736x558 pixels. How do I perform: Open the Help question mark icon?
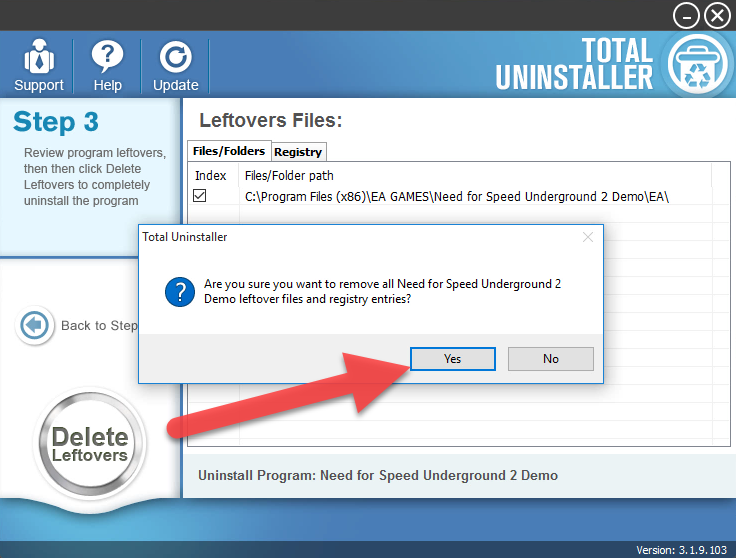[107, 65]
